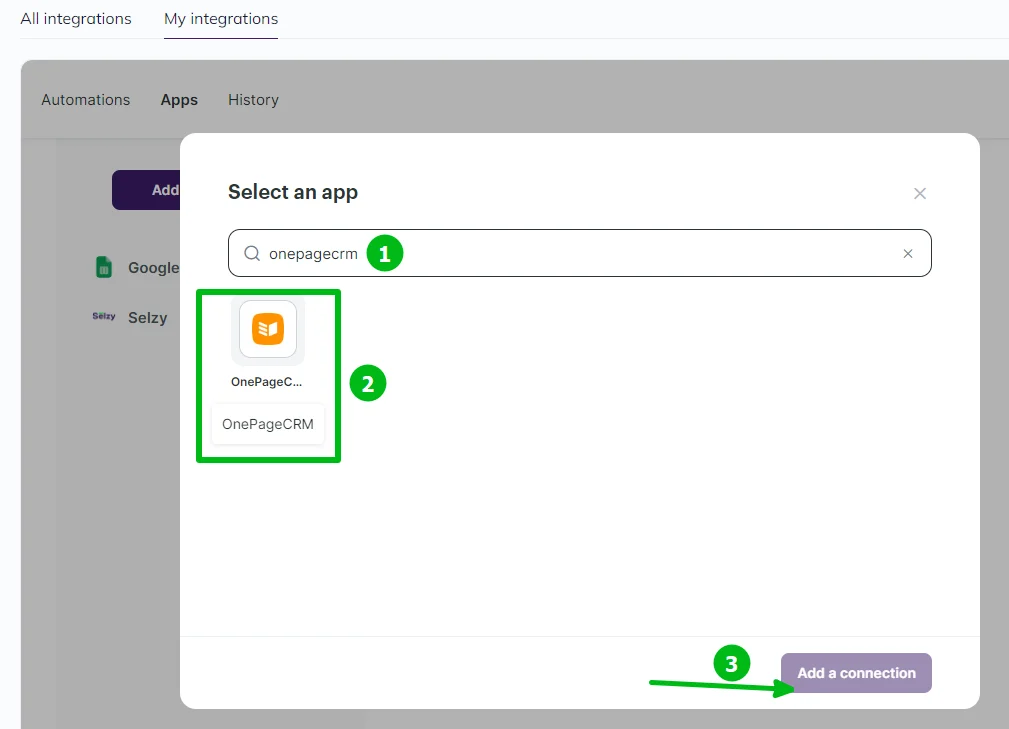Select the Selzy app entry in list
This screenshot has width=1009, height=729.
click(x=129, y=317)
